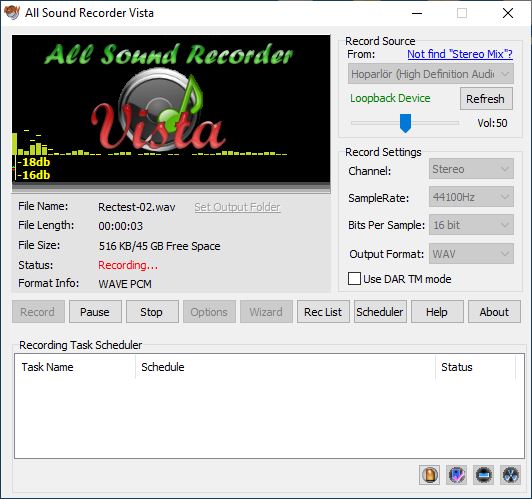Click the volume slider thumb
This screenshot has width=532, height=499.
point(405,123)
